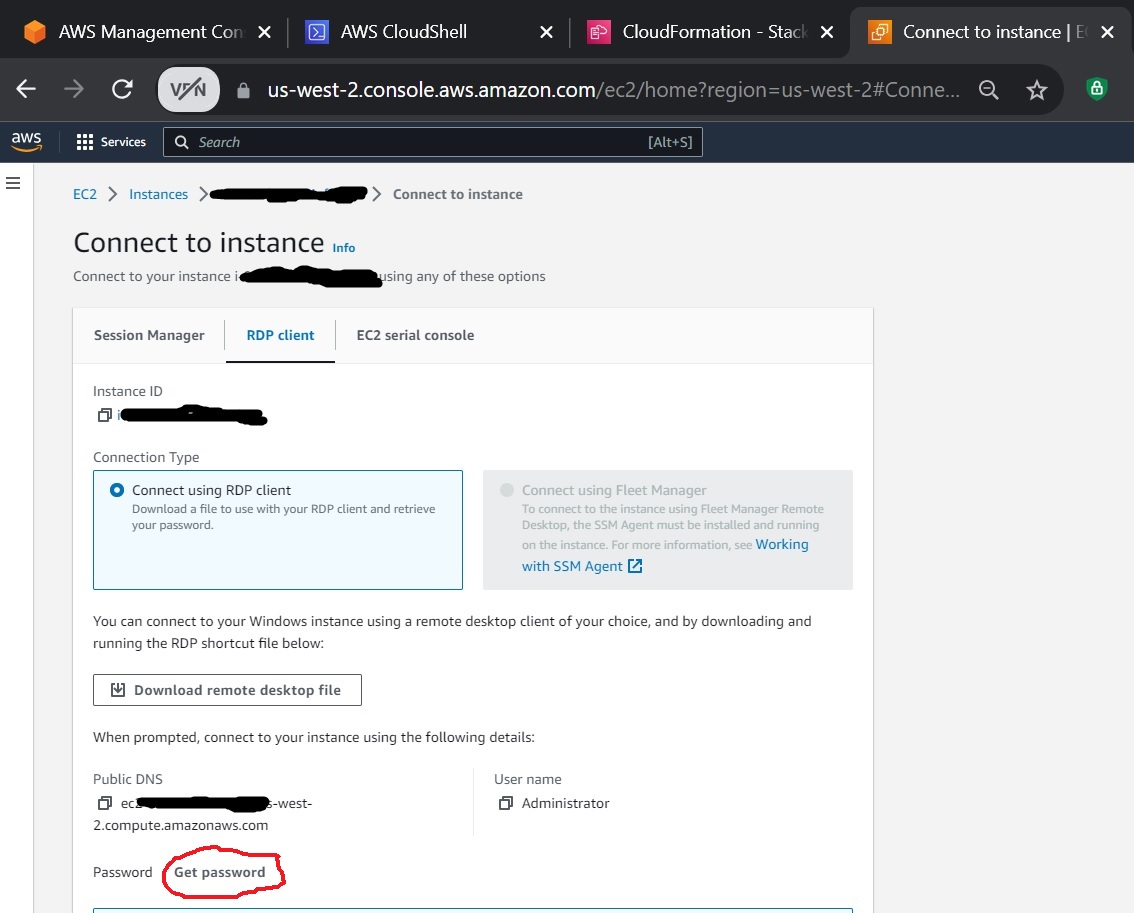Open the EC2 serial console tab
The width and height of the screenshot is (1134, 913).
point(415,336)
